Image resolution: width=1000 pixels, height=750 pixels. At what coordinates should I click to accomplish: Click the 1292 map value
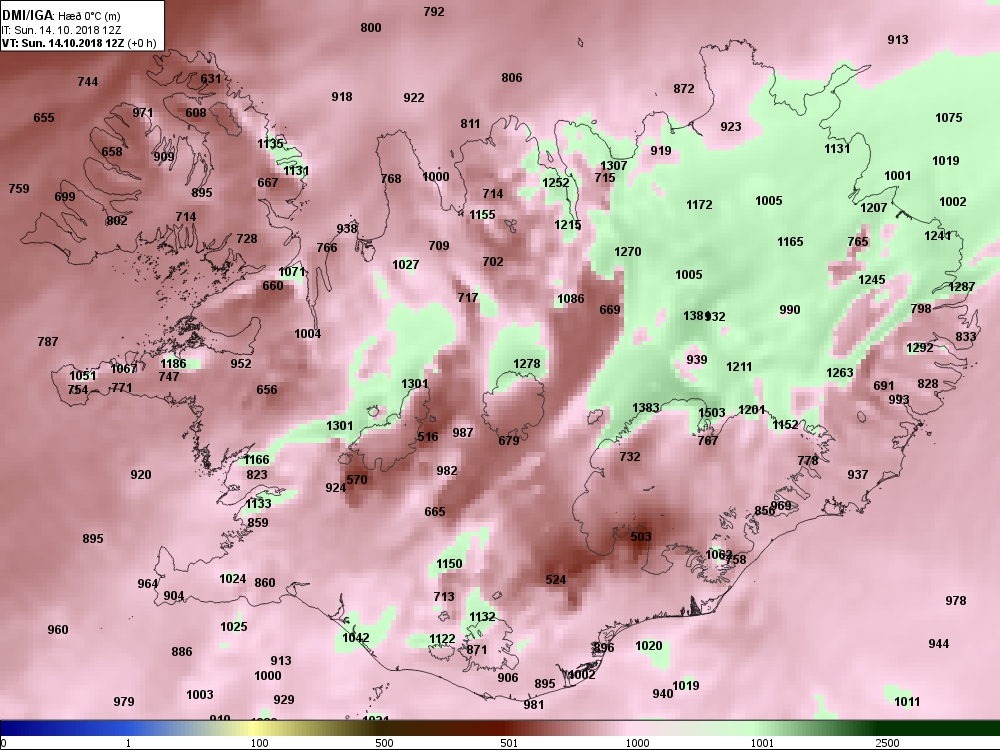(920, 348)
